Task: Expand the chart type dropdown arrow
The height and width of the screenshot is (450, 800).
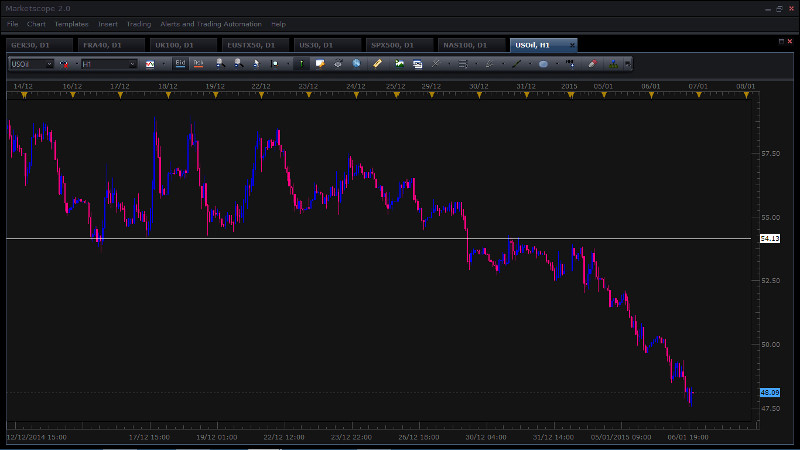Action: (x=163, y=64)
